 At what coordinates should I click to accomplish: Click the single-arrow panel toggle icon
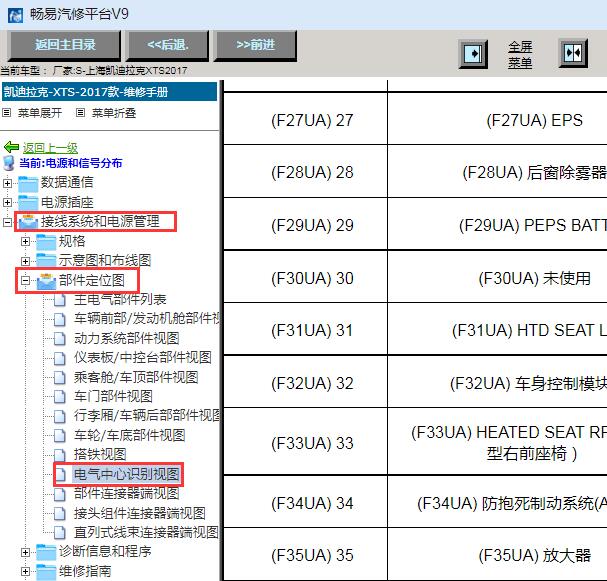[473, 53]
